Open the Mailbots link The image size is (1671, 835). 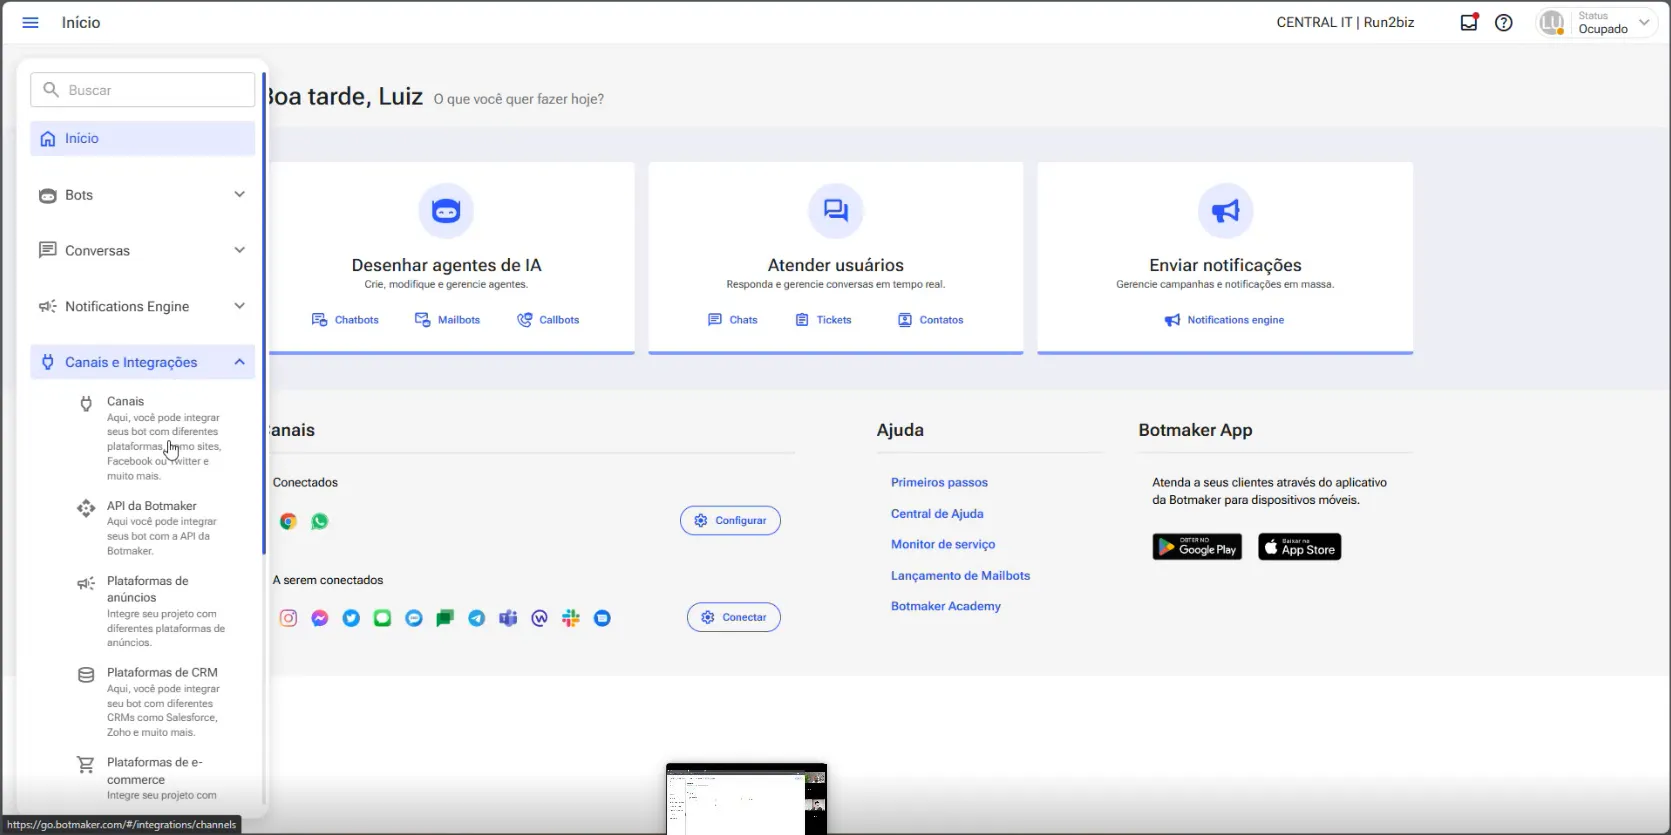click(447, 320)
